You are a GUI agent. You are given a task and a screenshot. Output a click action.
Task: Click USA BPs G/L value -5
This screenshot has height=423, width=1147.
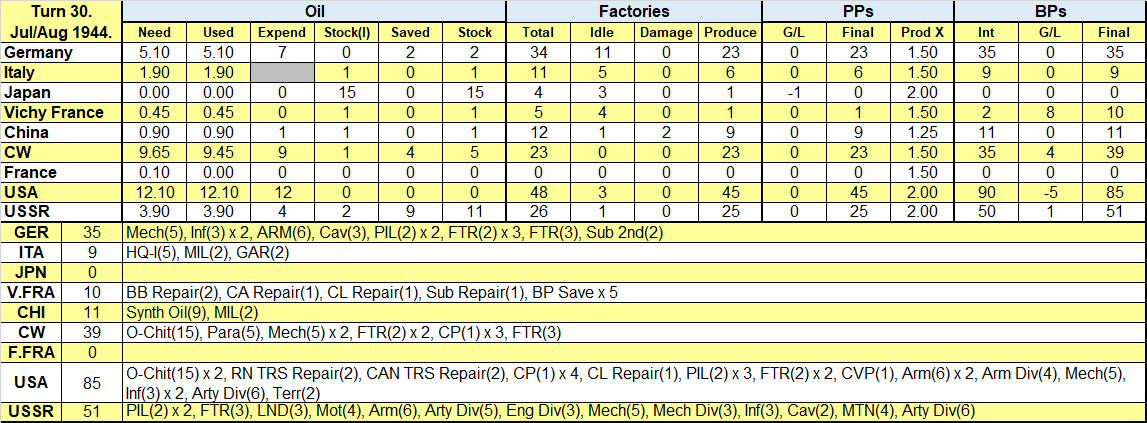tap(1050, 192)
